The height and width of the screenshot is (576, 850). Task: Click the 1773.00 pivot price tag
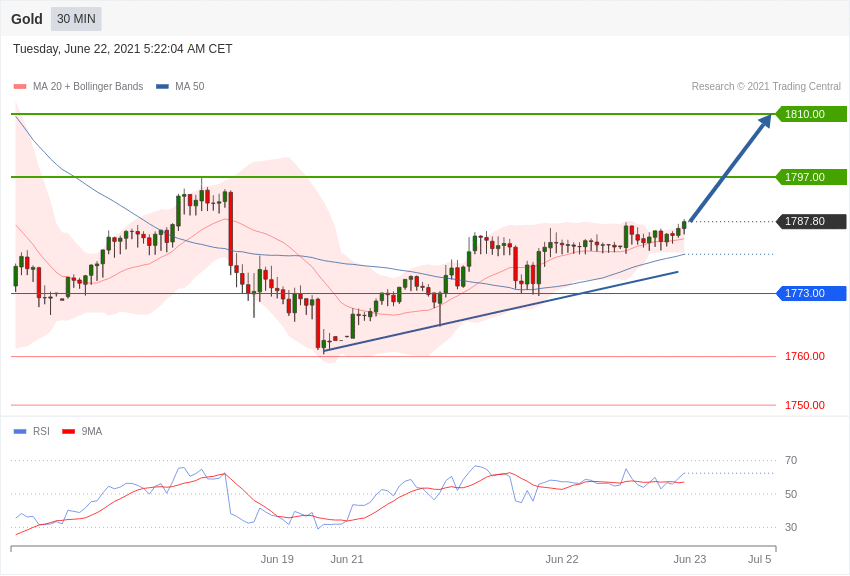click(x=811, y=293)
